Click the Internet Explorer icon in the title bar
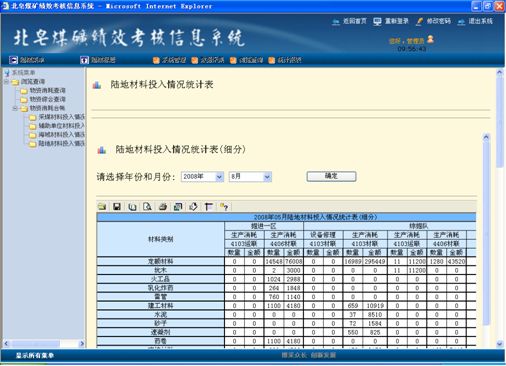The image size is (506, 366). [6, 6]
